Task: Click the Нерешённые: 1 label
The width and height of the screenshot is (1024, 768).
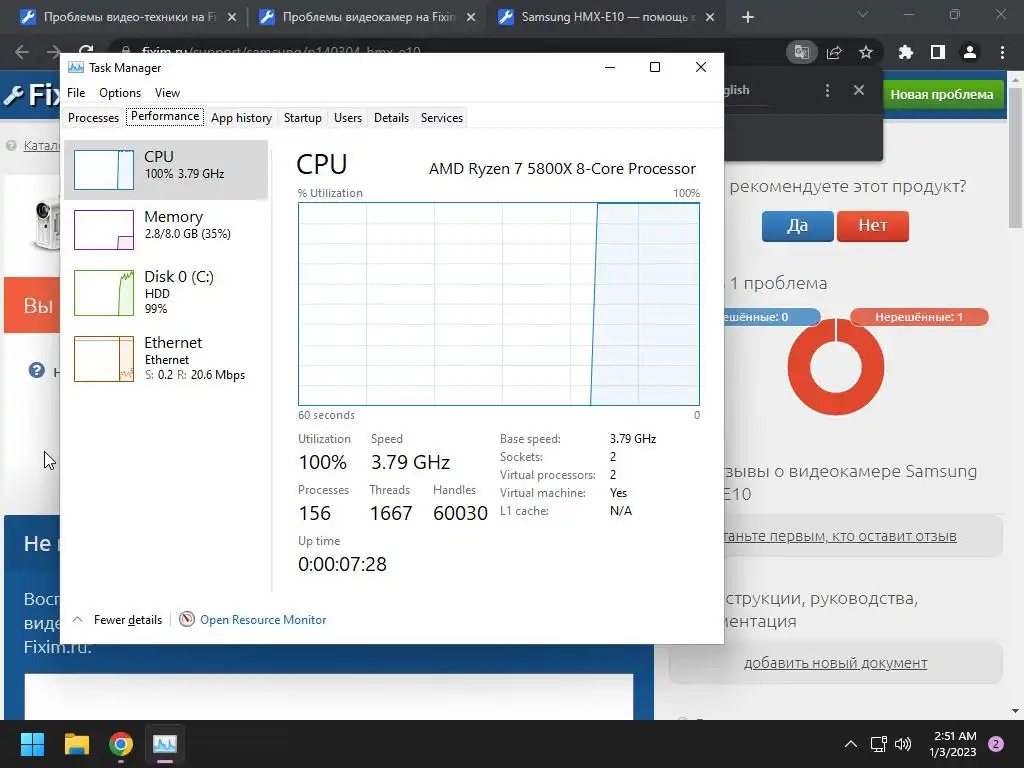Action: [919, 317]
